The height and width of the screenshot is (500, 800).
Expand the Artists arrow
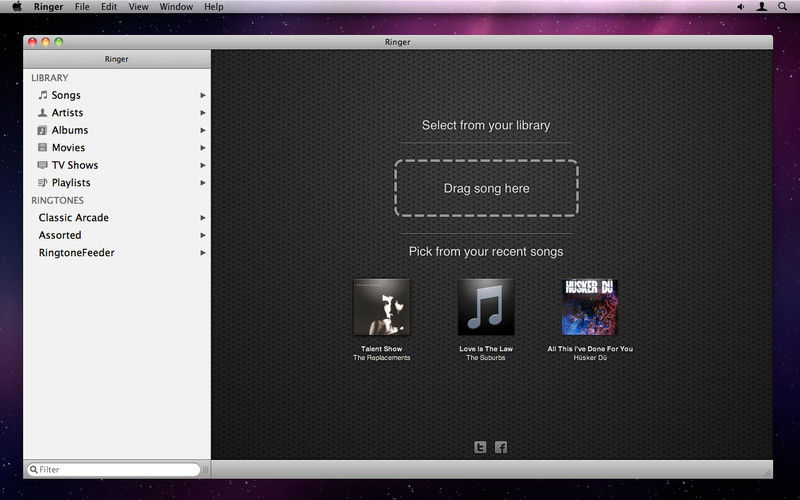pyautogui.click(x=203, y=113)
